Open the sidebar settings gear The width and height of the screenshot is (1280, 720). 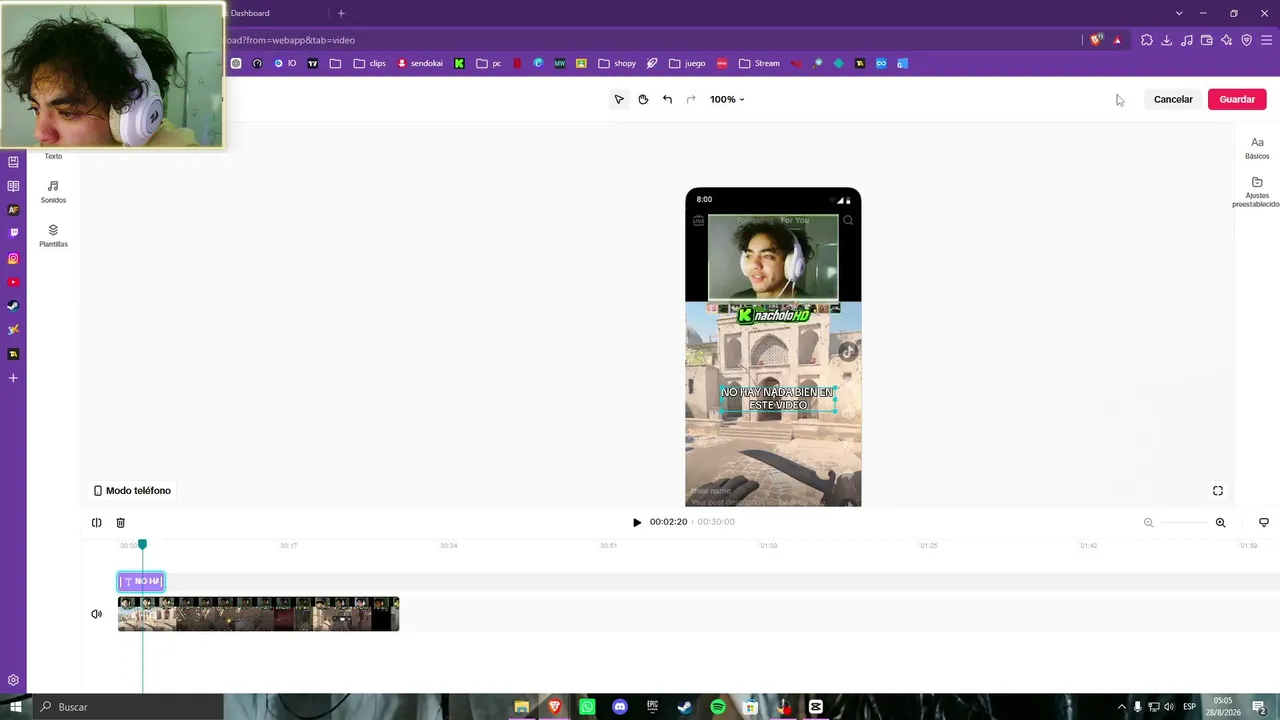pyautogui.click(x=13, y=680)
